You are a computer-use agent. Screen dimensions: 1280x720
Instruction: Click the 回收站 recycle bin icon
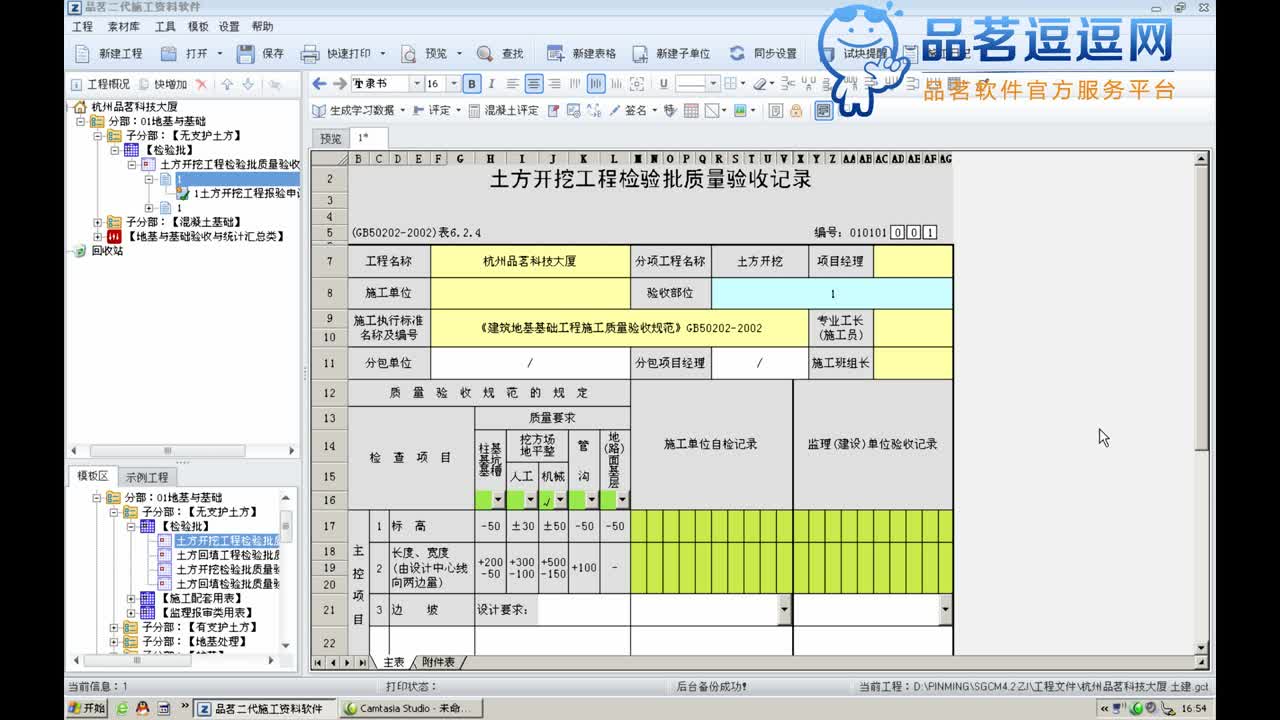(80, 251)
